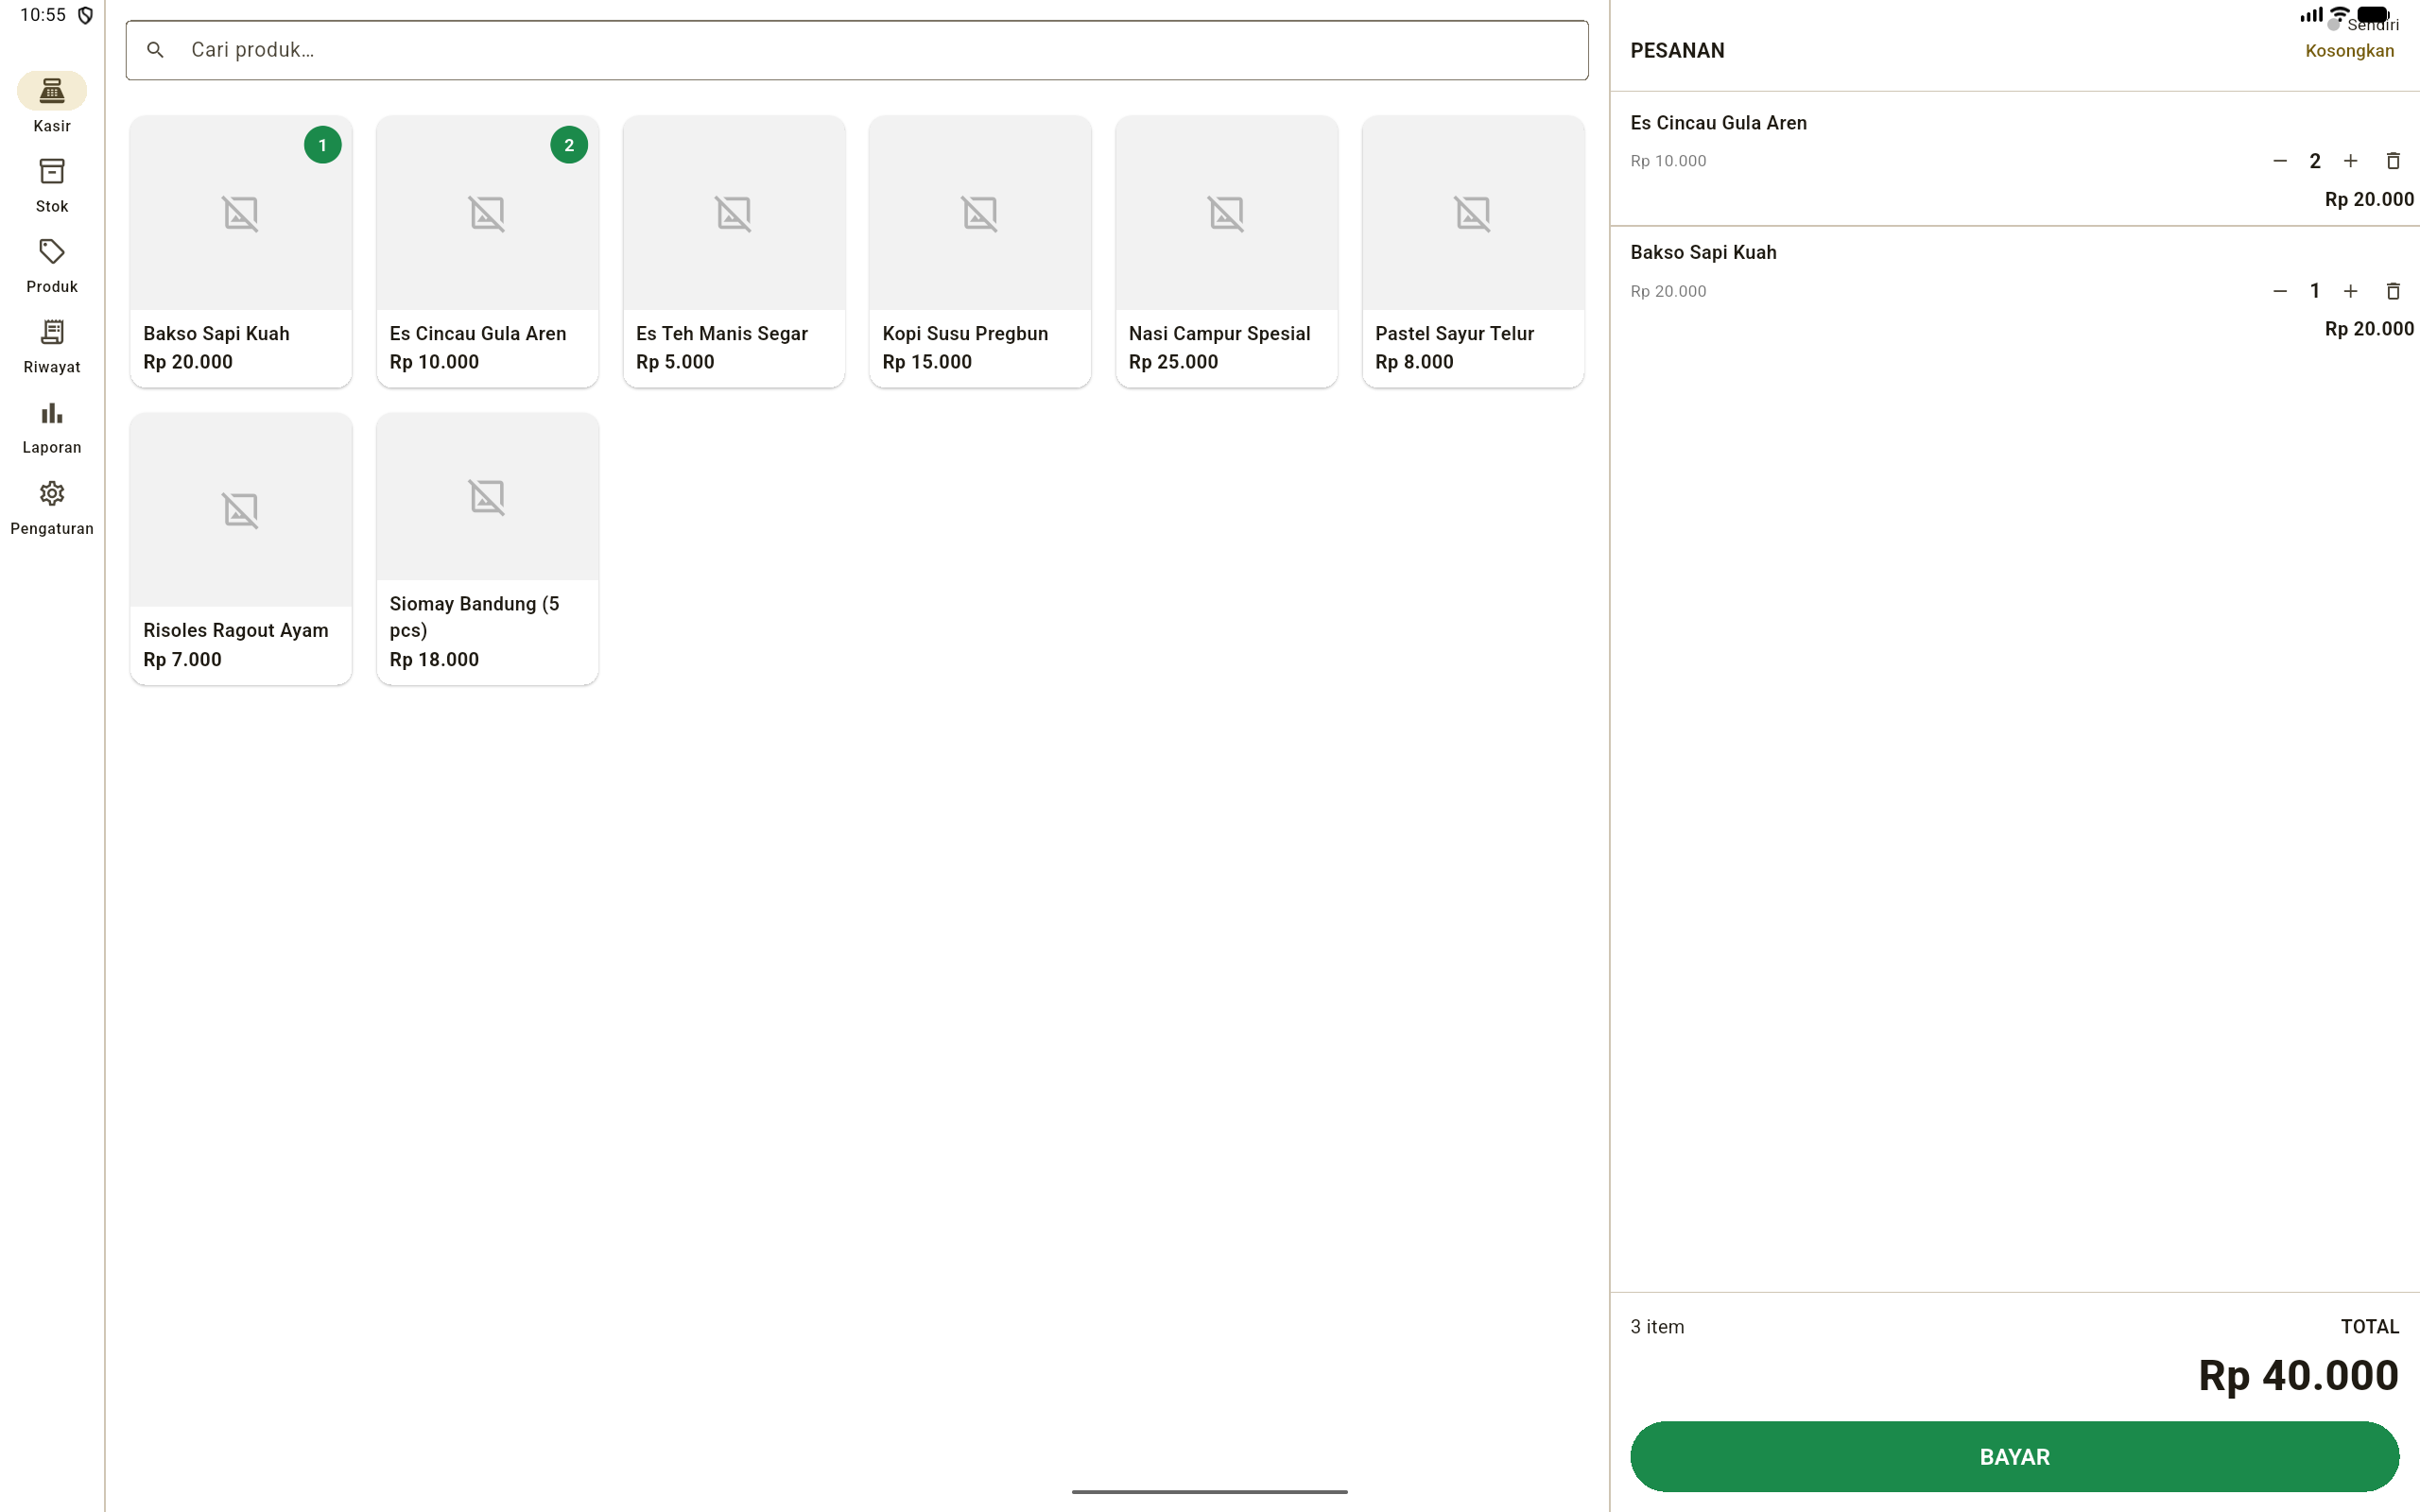
Task: Decrease quantity of Es Cincau Gula Aren
Action: (2279, 161)
